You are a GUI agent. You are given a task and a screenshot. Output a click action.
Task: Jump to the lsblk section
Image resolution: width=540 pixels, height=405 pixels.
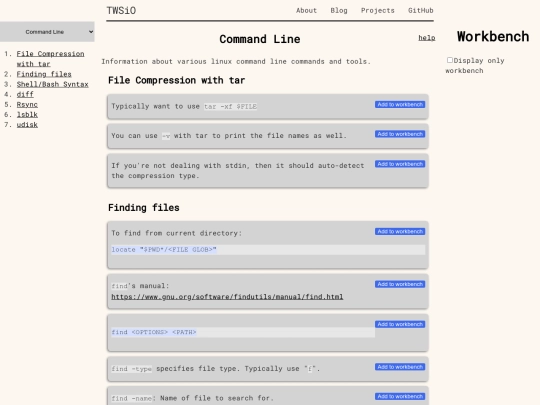[27, 114]
